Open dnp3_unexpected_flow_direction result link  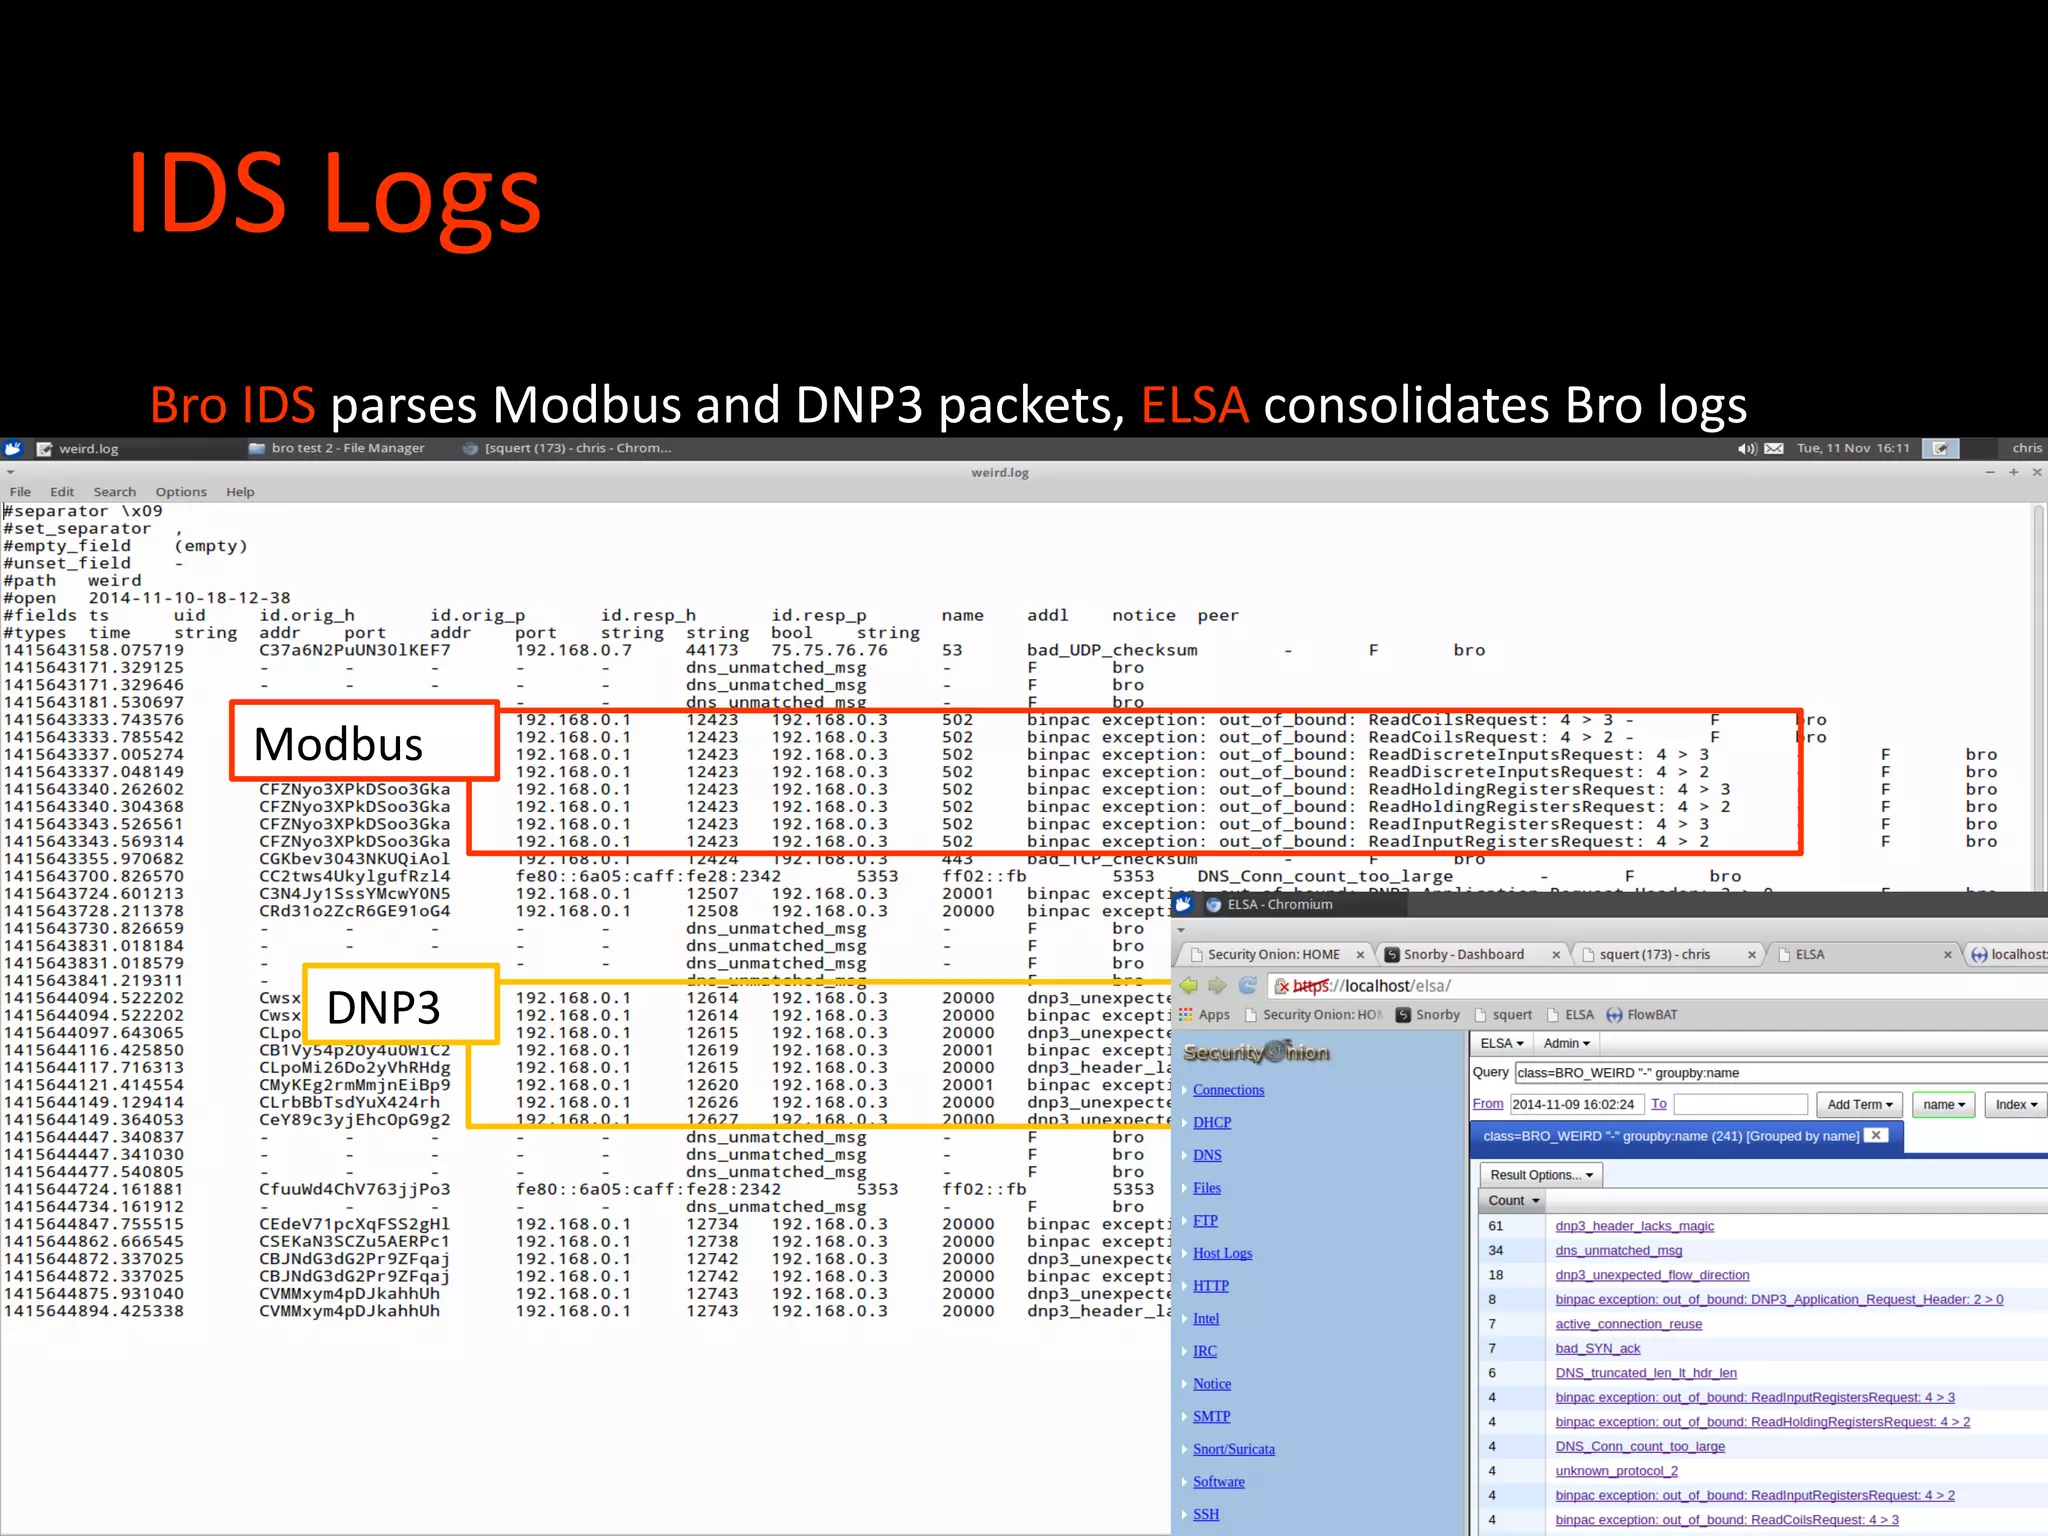pos(1652,1275)
